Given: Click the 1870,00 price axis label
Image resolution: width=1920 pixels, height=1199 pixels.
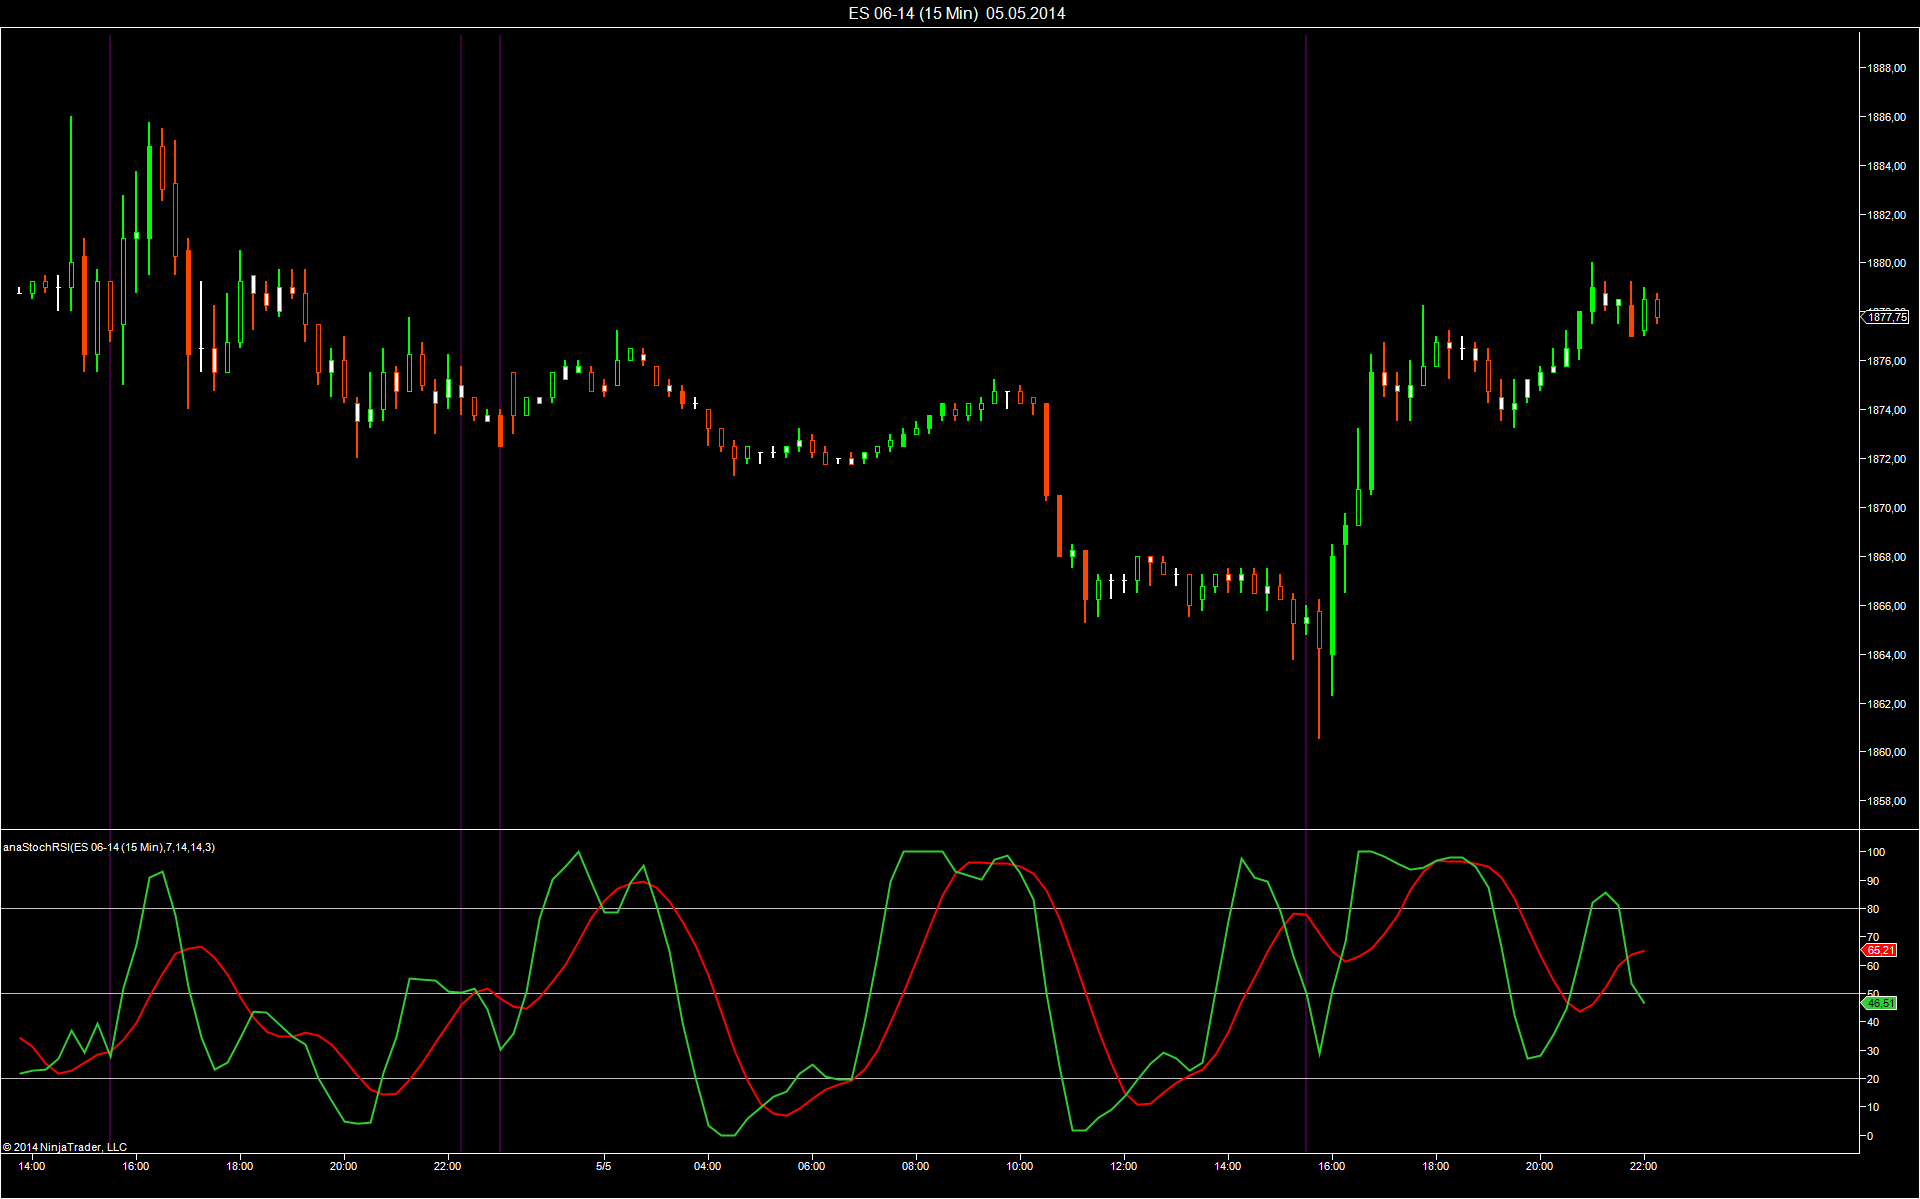Looking at the screenshot, I should pyautogui.click(x=1886, y=508).
